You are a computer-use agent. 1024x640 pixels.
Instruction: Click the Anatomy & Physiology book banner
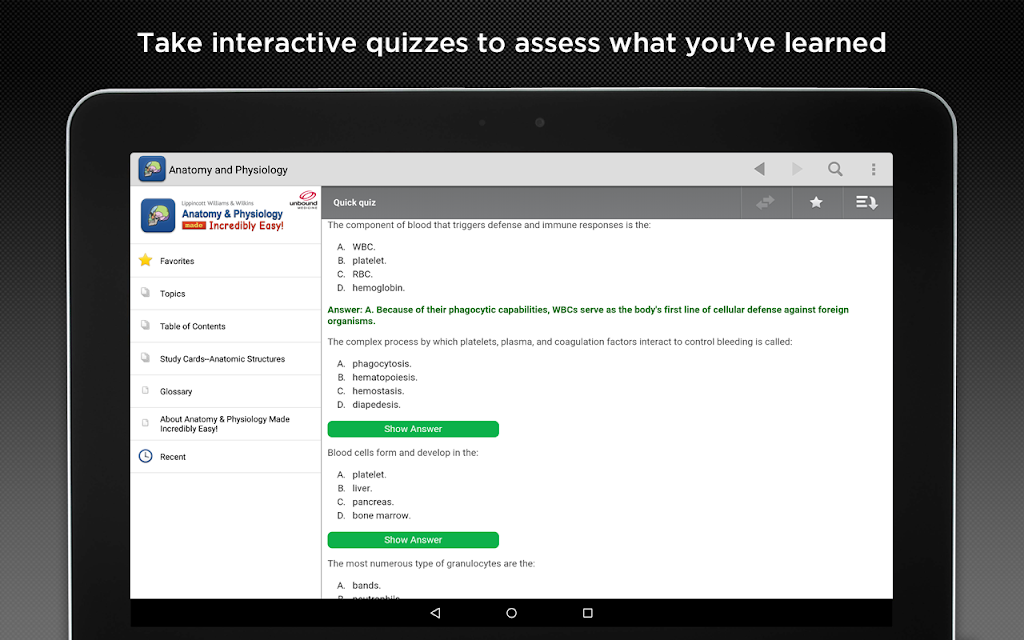pyautogui.click(x=225, y=215)
